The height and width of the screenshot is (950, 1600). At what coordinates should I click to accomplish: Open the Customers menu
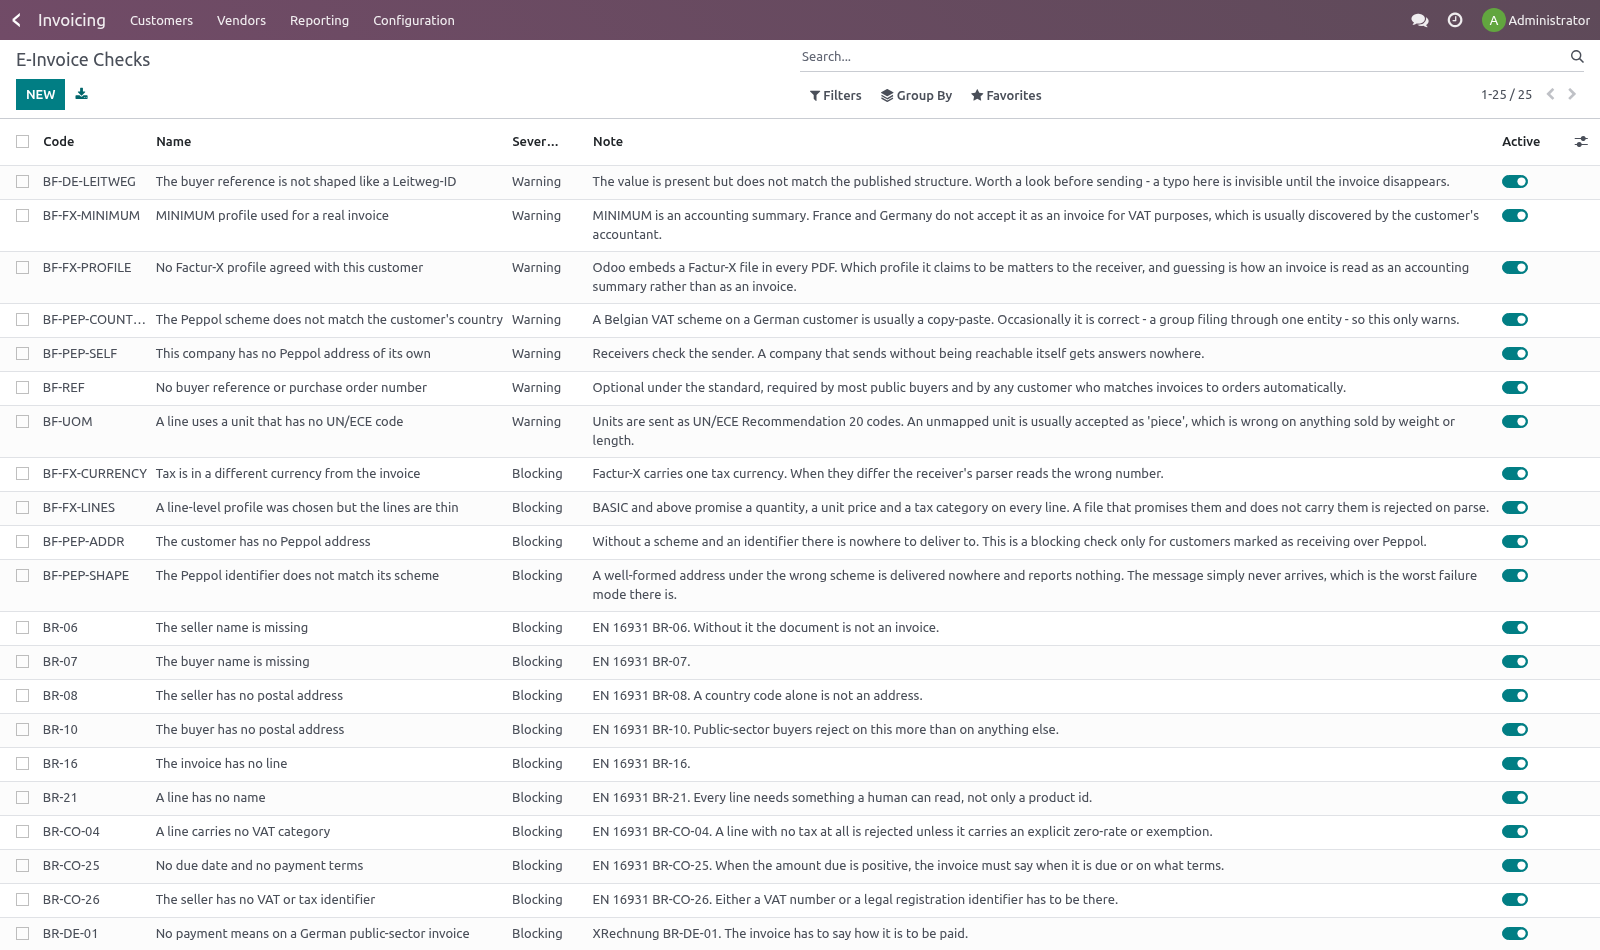[161, 20]
